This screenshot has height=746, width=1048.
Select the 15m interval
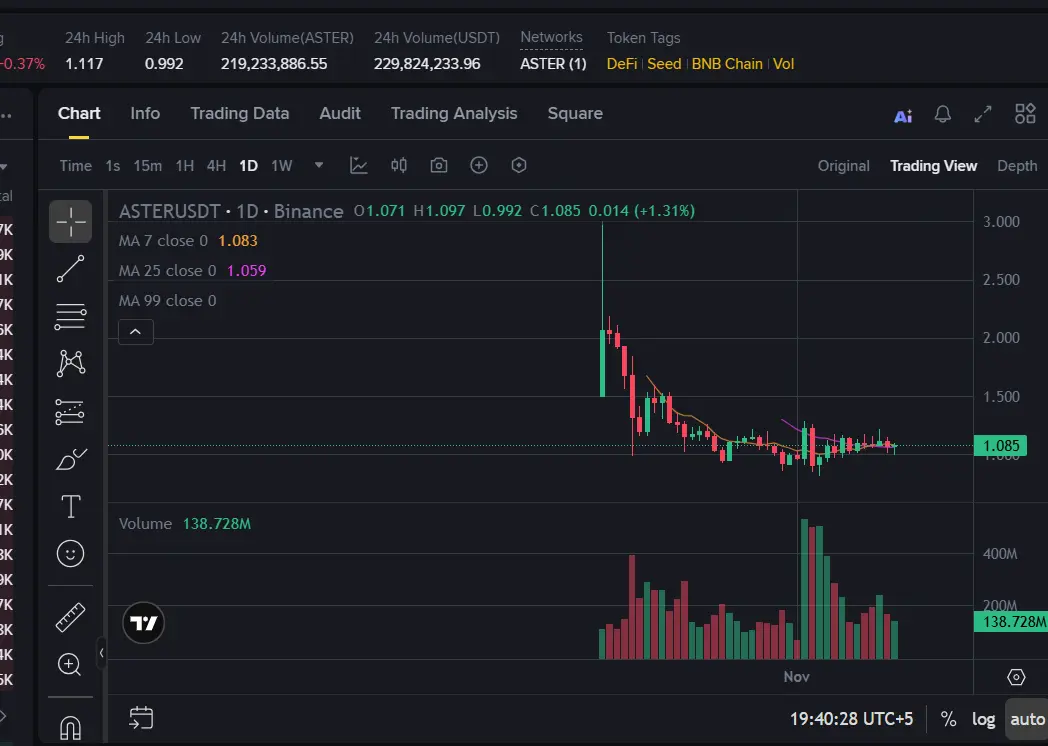pos(148,166)
